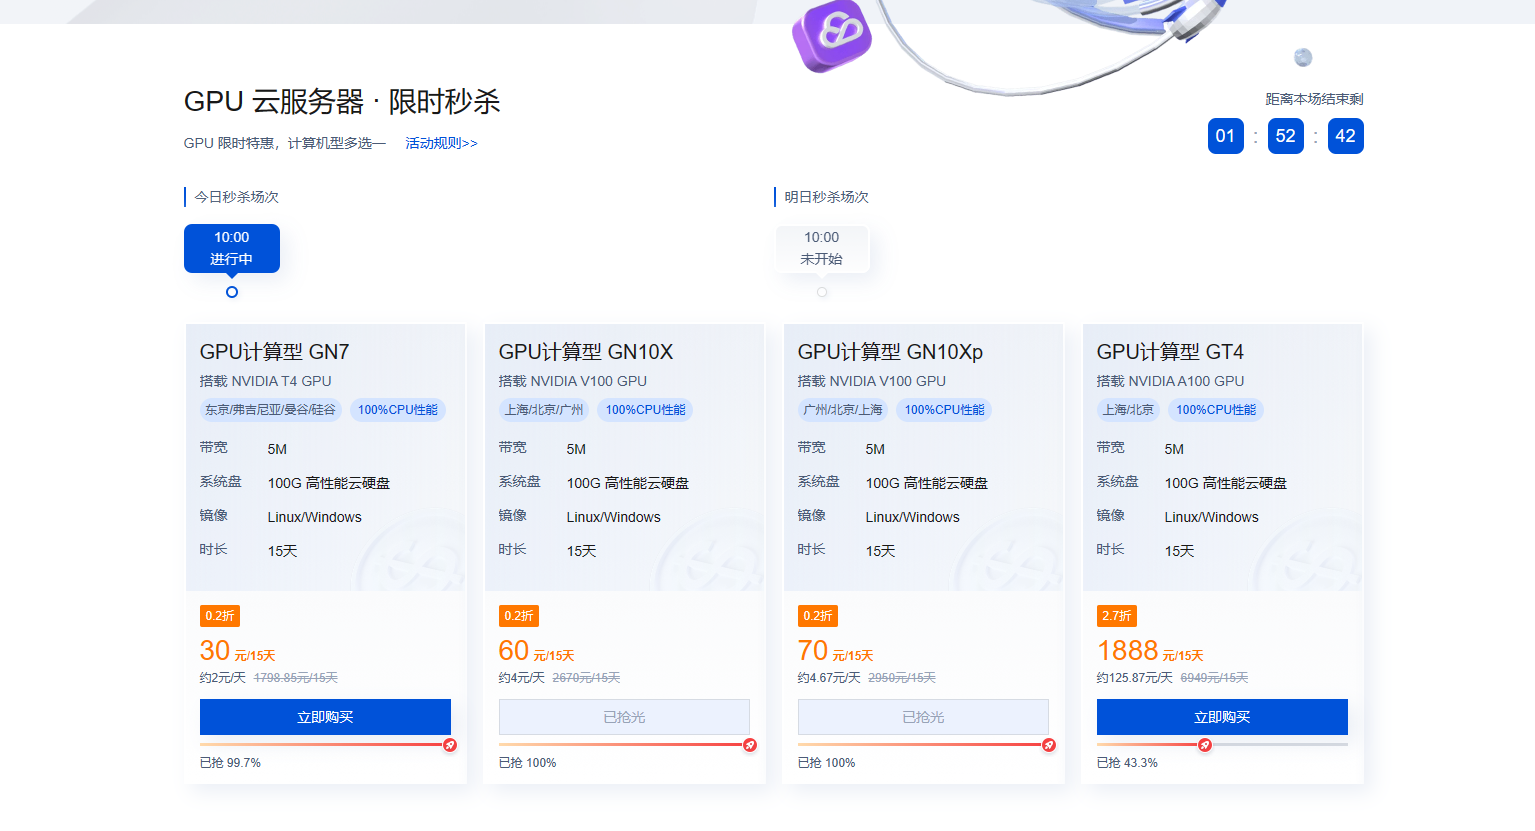The height and width of the screenshot is (831, 1535).
Task: Click GN10X 0.2折 discount badge
Action: pos(519,616)
